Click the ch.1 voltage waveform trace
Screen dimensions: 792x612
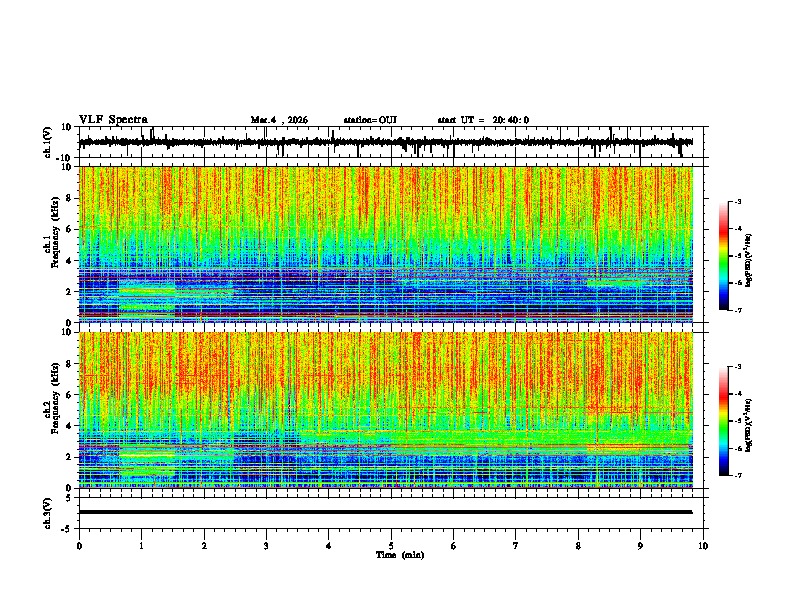tap(386, 142)
